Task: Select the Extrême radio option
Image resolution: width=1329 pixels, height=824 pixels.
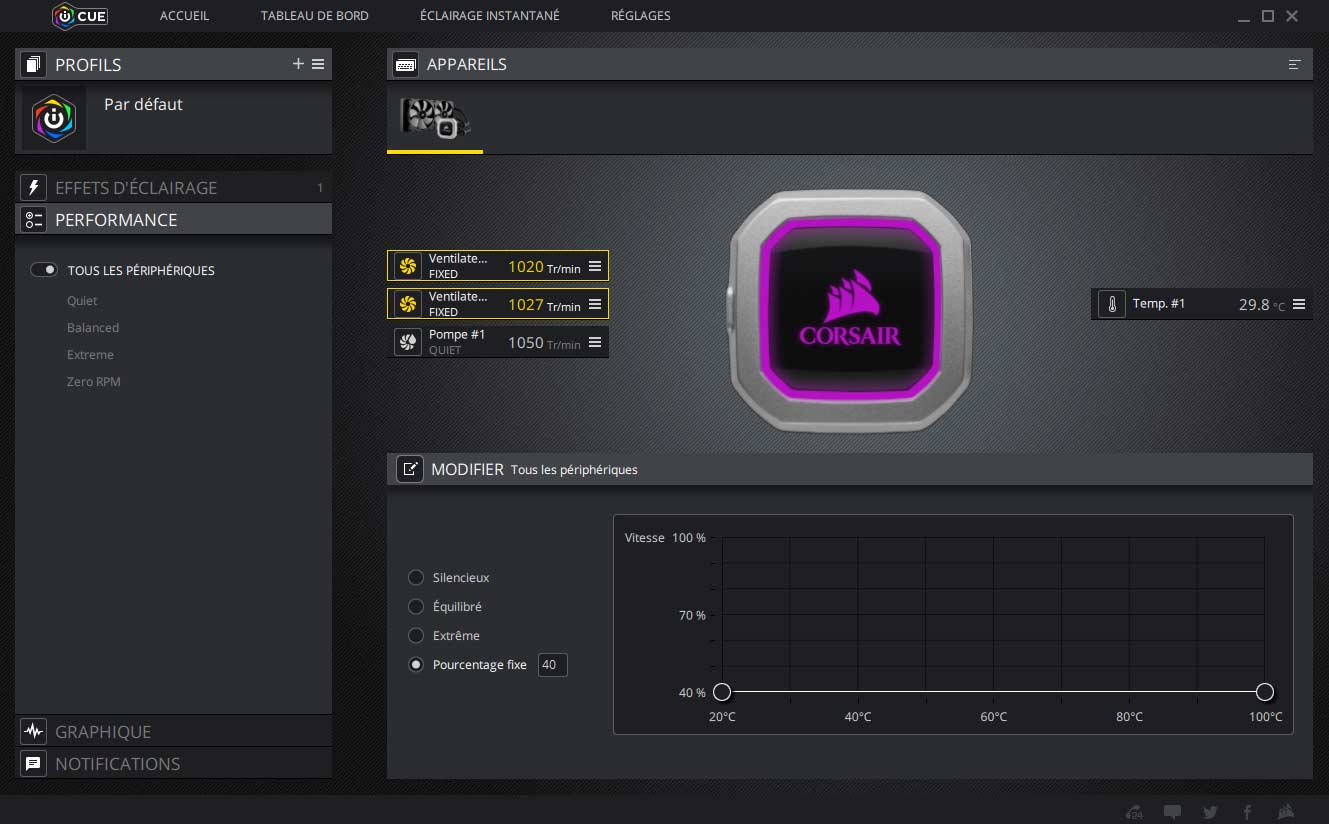Action: (416, 635)
